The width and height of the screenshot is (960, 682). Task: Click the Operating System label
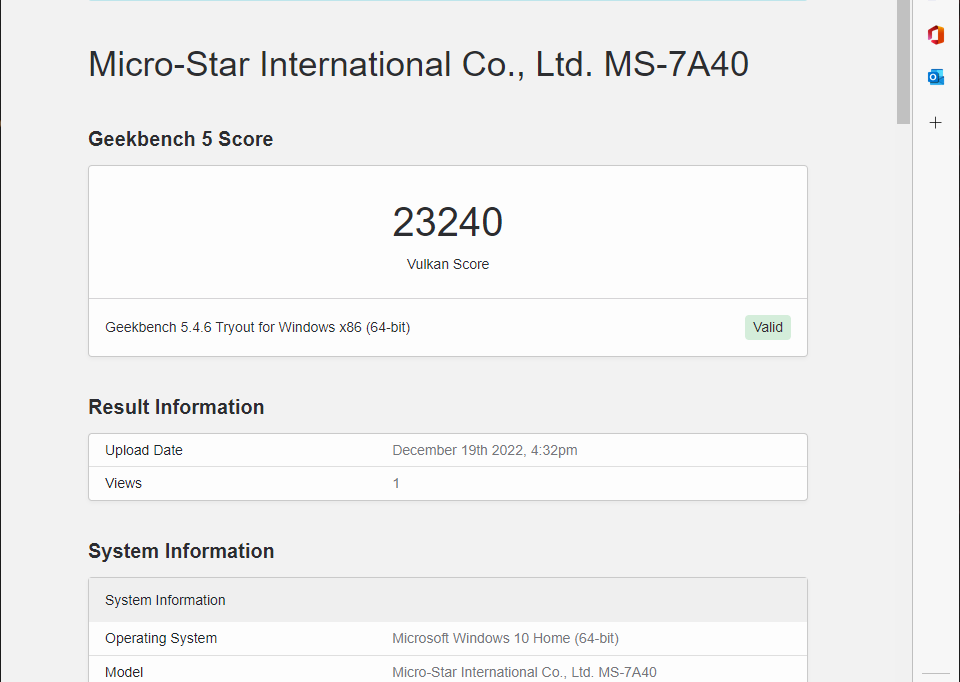(161, 639)
